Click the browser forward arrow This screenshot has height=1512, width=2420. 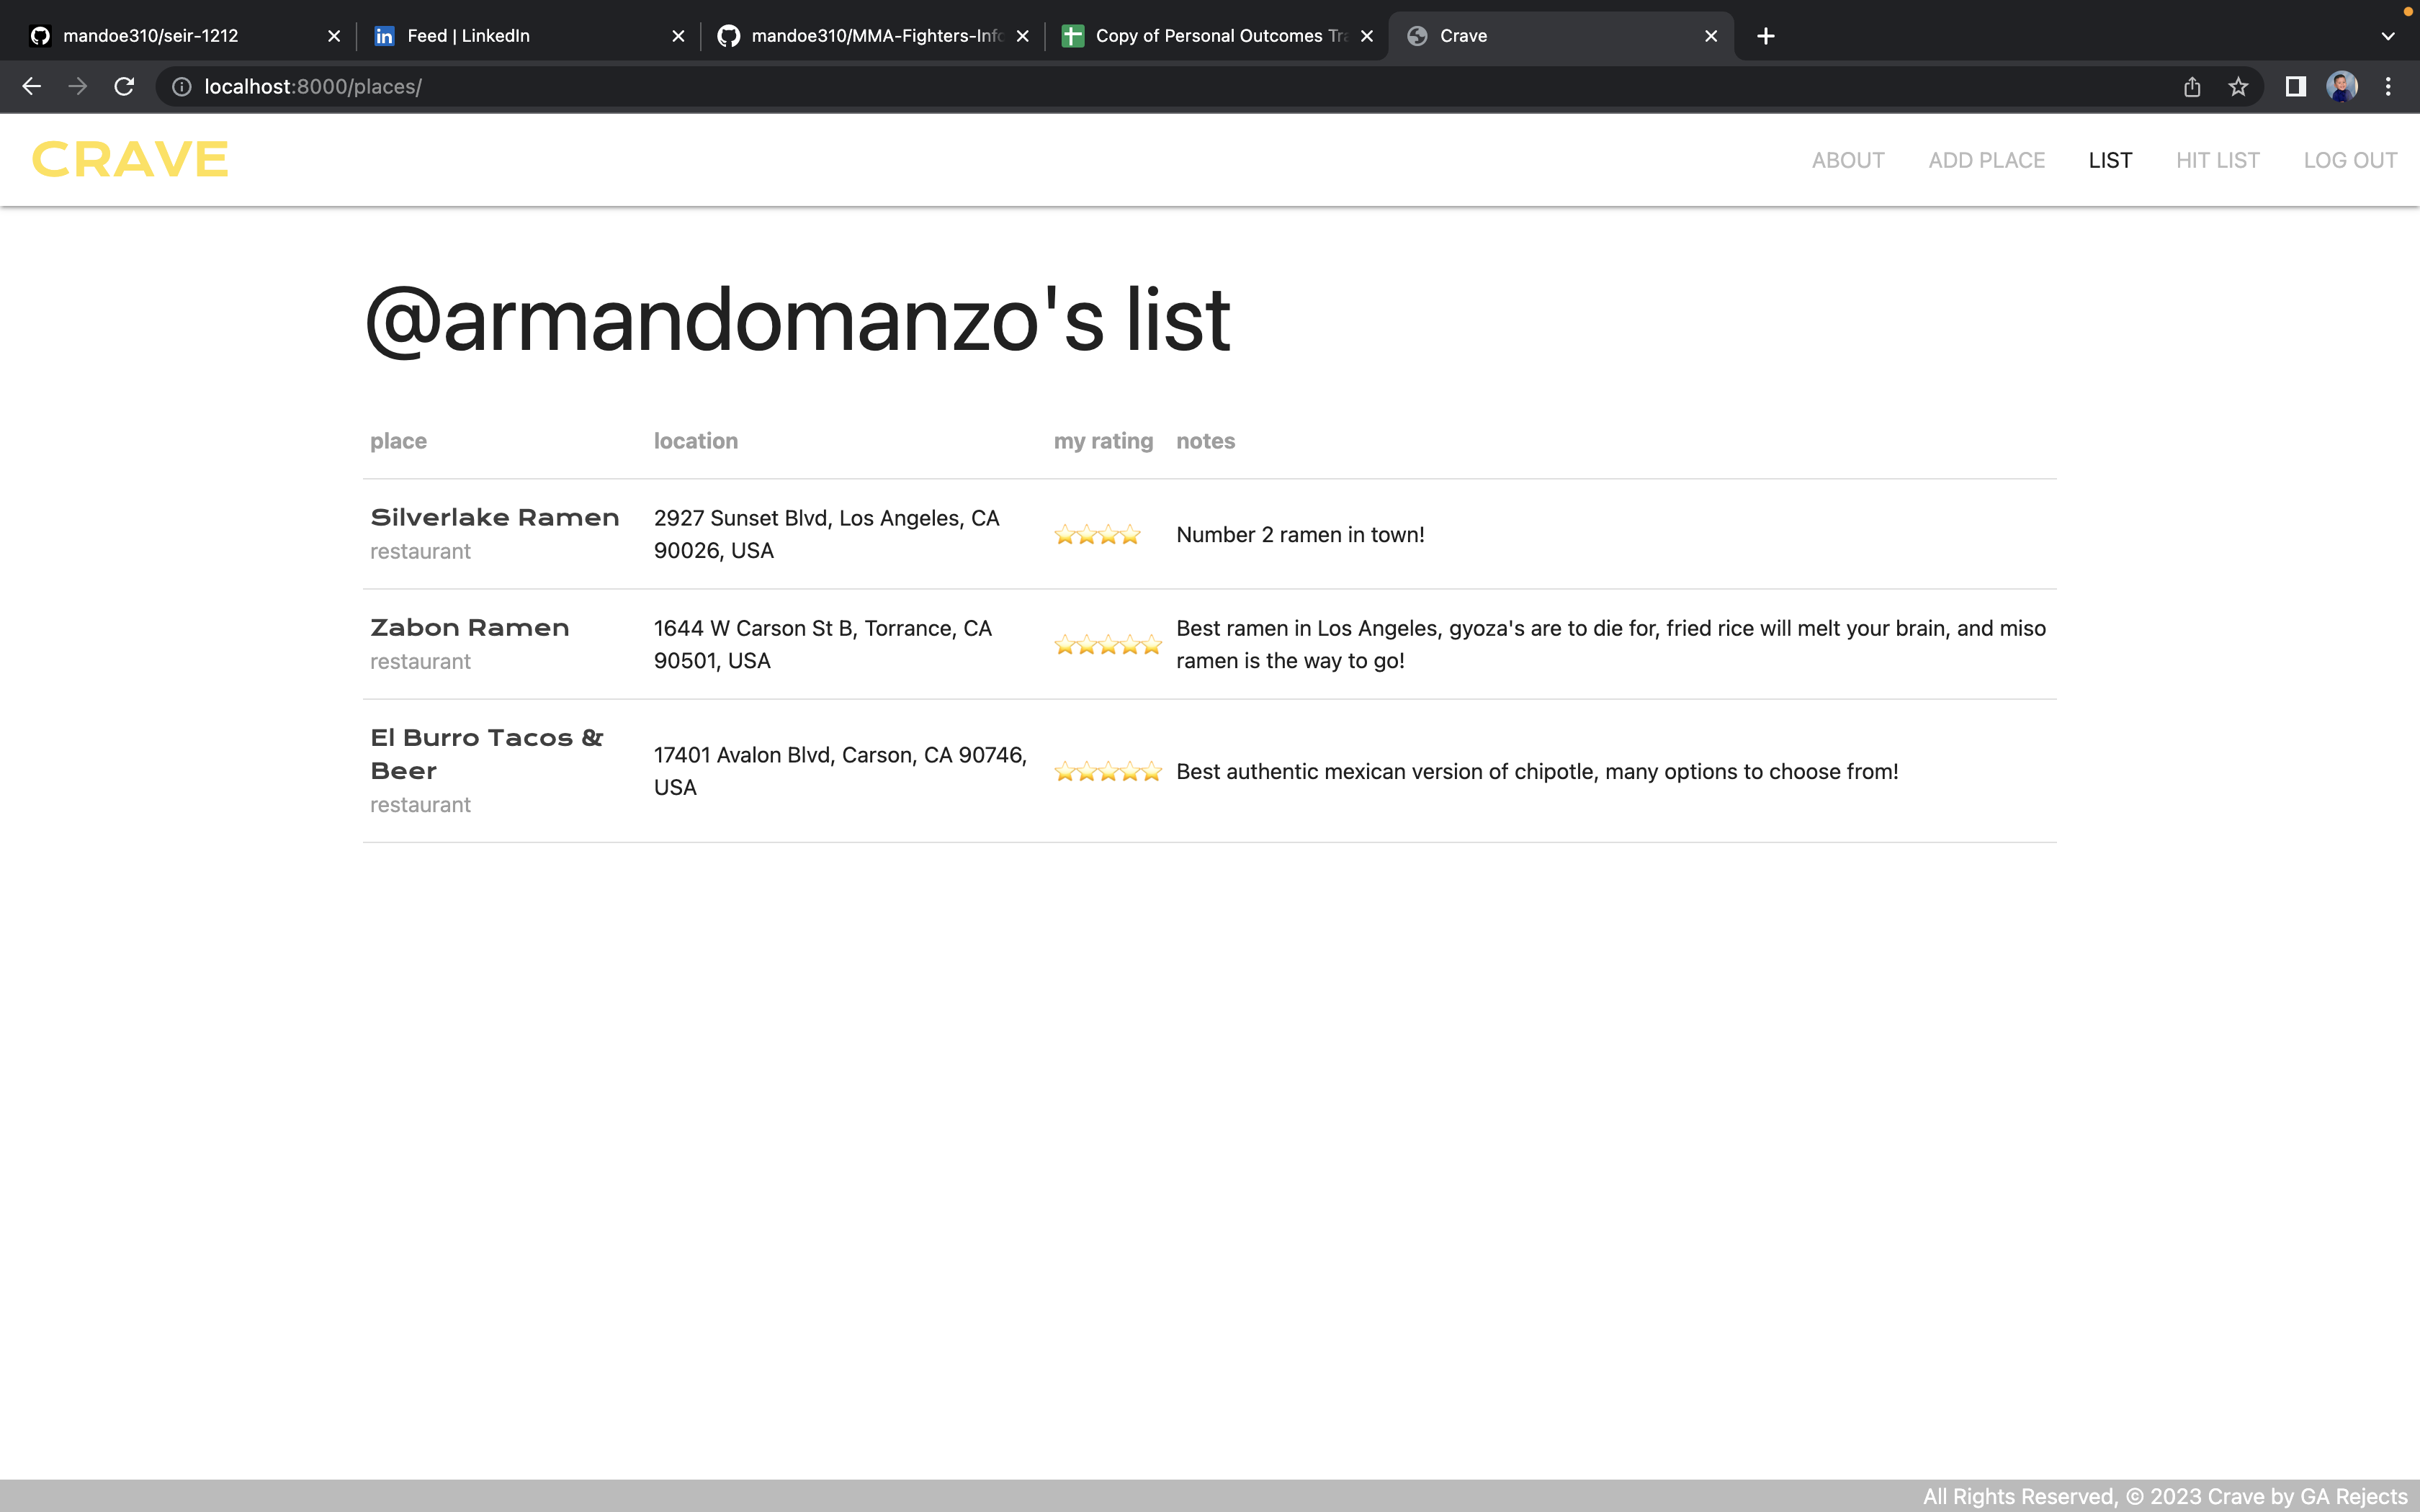[77, 86]
